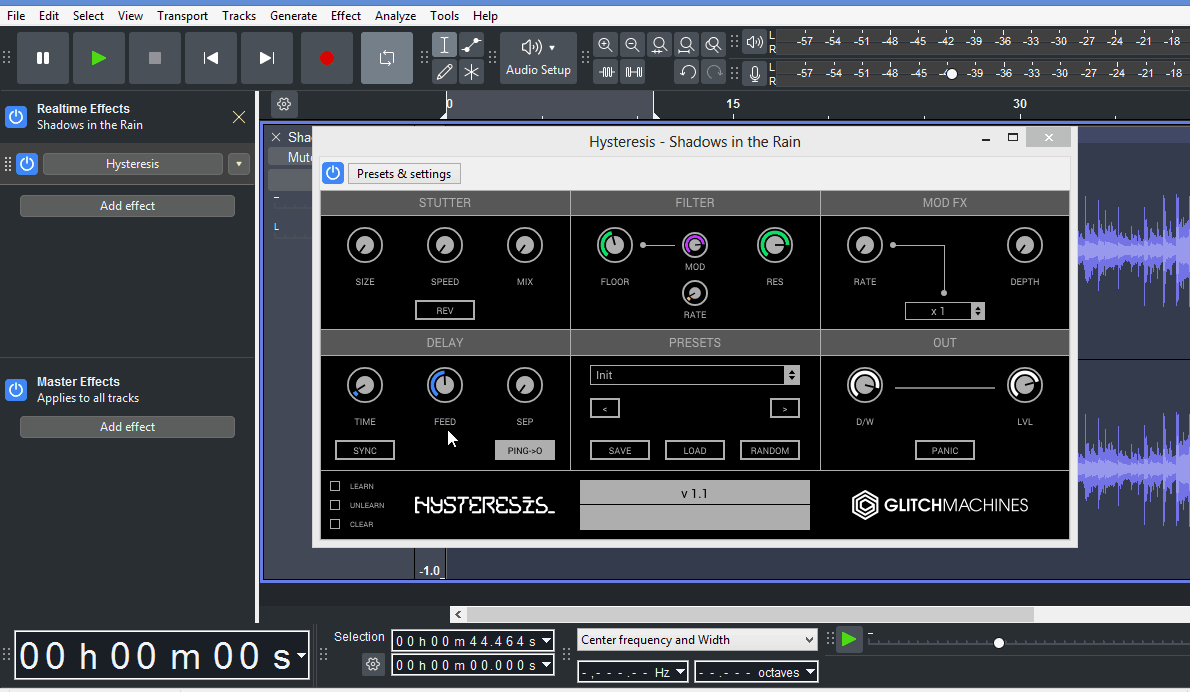Zoom in on the timeline
Viewport: 1190px width, 692px height.
605,44
